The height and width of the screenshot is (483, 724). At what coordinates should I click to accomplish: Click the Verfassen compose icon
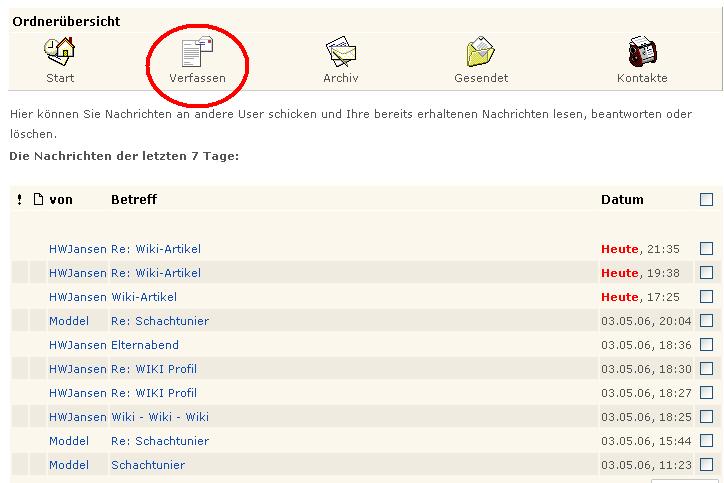point(197,51)
